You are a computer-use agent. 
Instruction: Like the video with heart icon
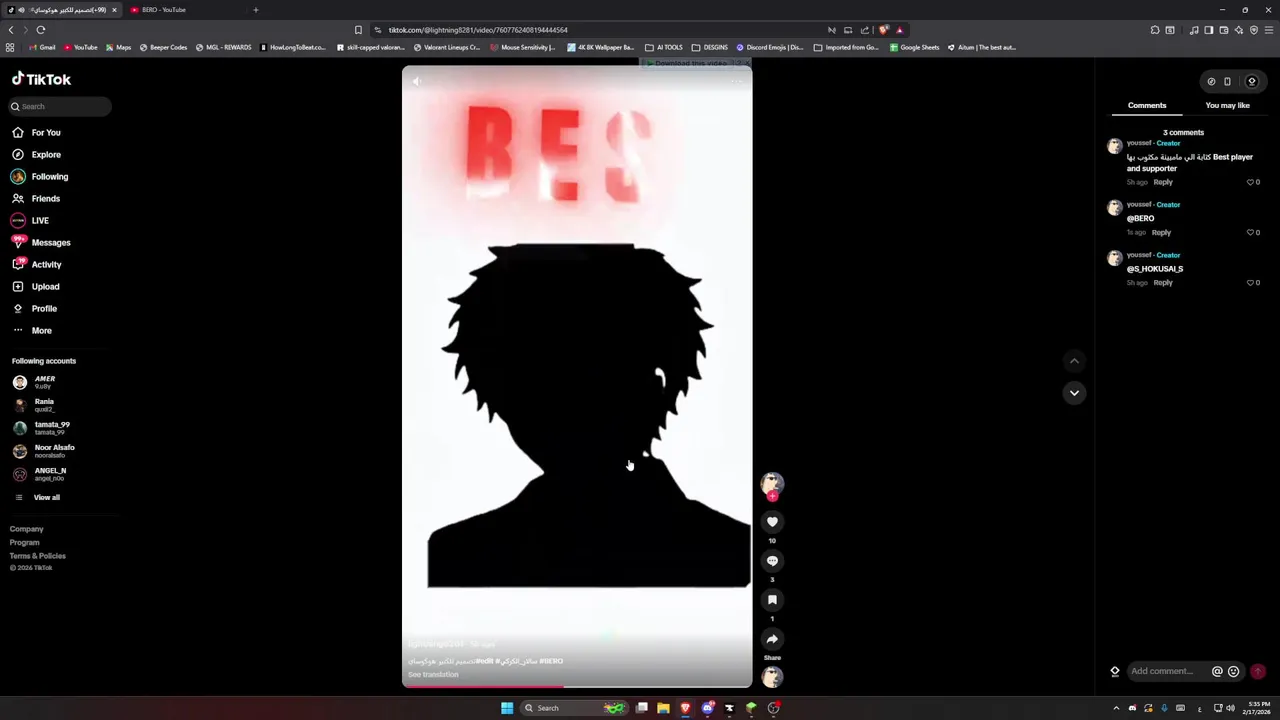(772, 521)
